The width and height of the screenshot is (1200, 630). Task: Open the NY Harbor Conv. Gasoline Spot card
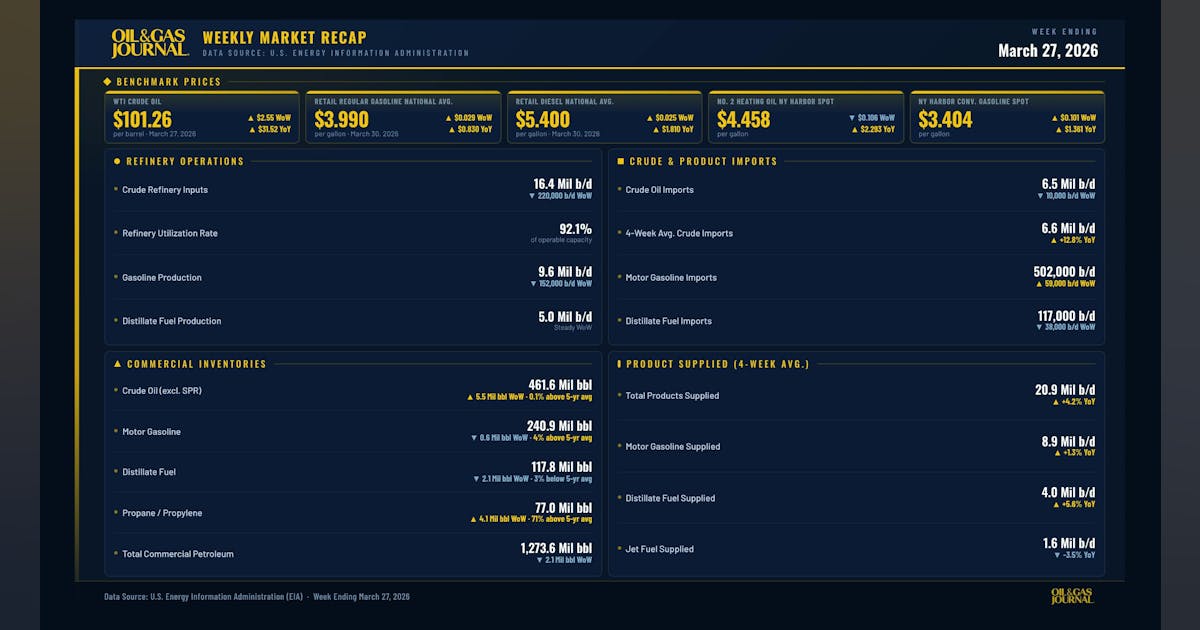(x=1006, y=117)
